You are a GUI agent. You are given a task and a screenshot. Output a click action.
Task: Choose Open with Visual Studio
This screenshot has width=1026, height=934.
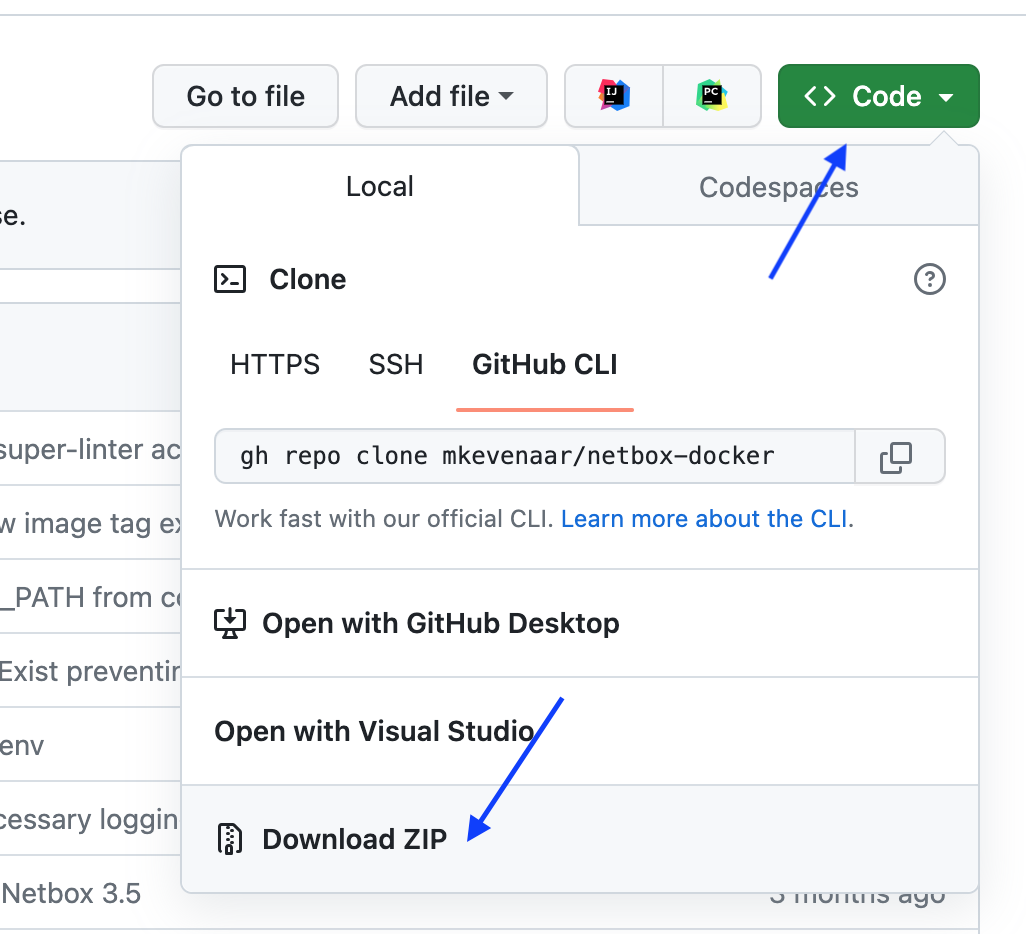tap(374, 731)
